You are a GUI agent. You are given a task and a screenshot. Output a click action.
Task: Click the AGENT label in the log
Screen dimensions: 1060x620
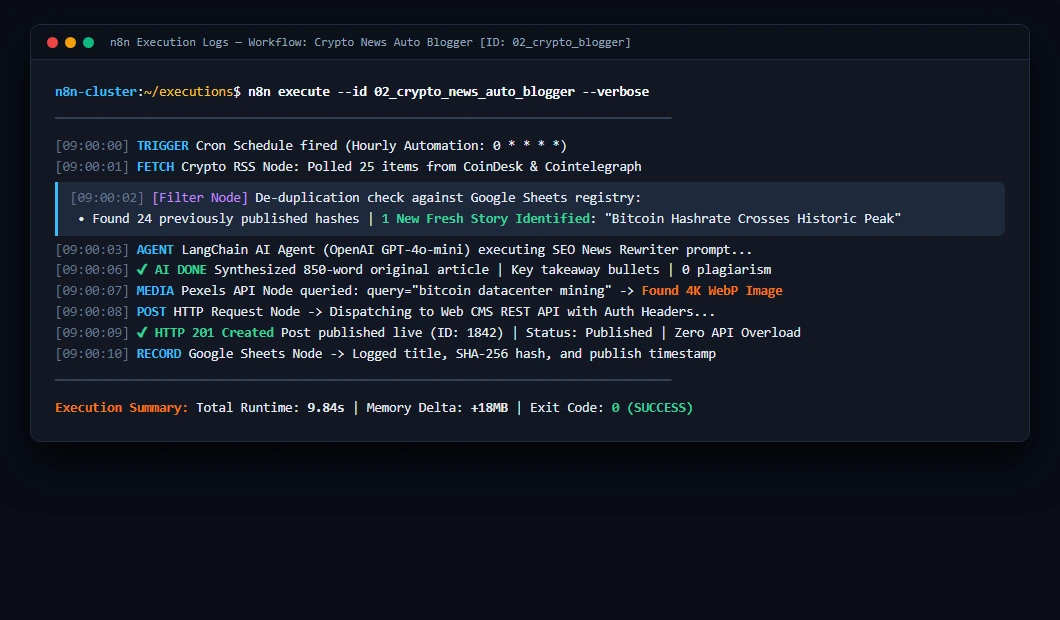155,249
